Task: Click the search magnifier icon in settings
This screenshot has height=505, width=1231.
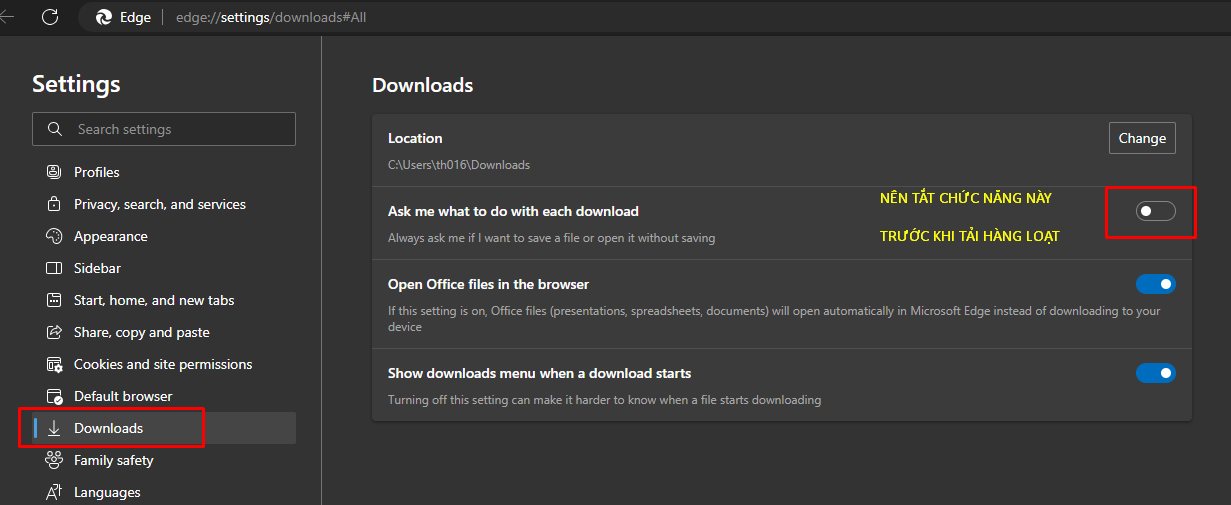Action: [54, 129]
